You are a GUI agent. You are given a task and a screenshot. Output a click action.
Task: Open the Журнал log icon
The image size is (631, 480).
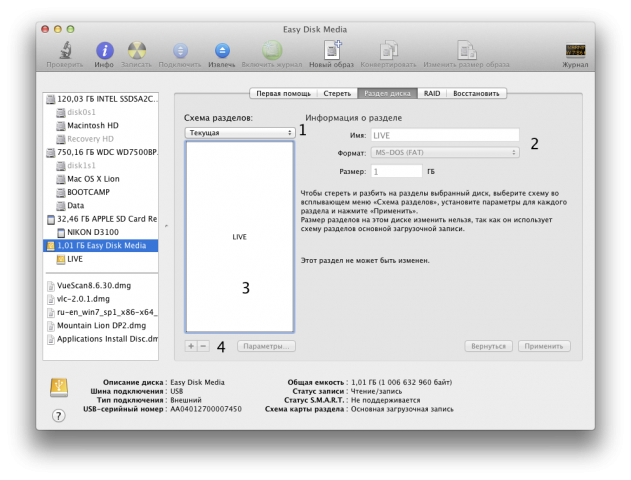coord(575,50)
